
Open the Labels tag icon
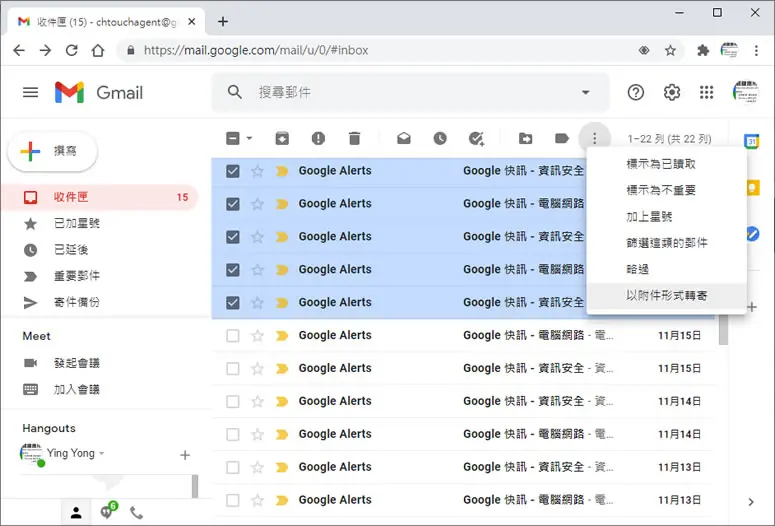[562, 138]
